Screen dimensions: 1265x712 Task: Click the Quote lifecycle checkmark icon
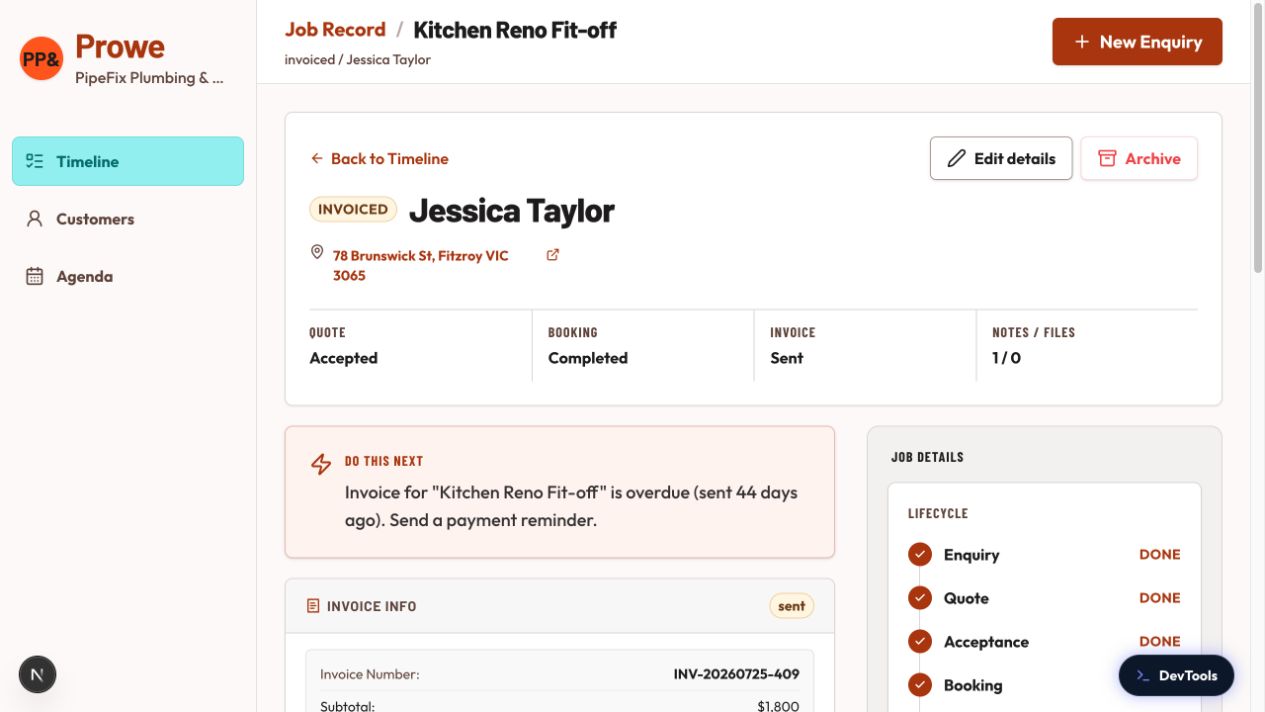click(920, 598)
